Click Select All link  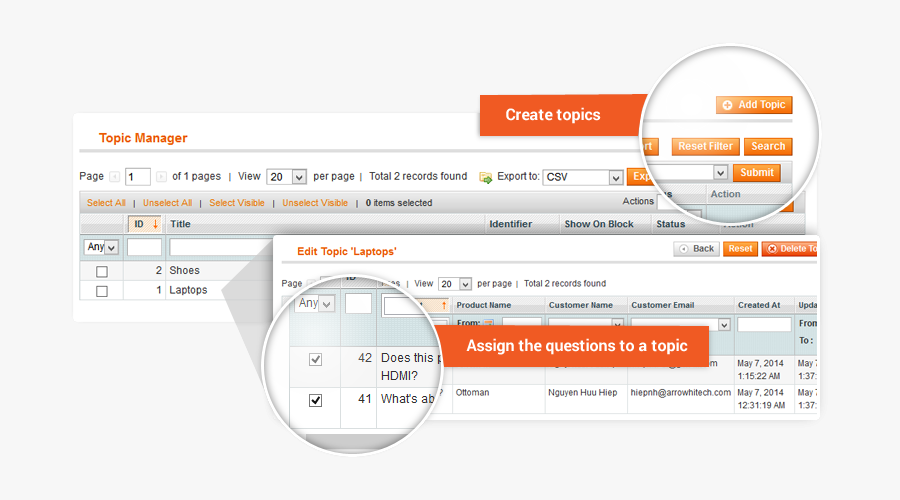click(x=106, y=203)
